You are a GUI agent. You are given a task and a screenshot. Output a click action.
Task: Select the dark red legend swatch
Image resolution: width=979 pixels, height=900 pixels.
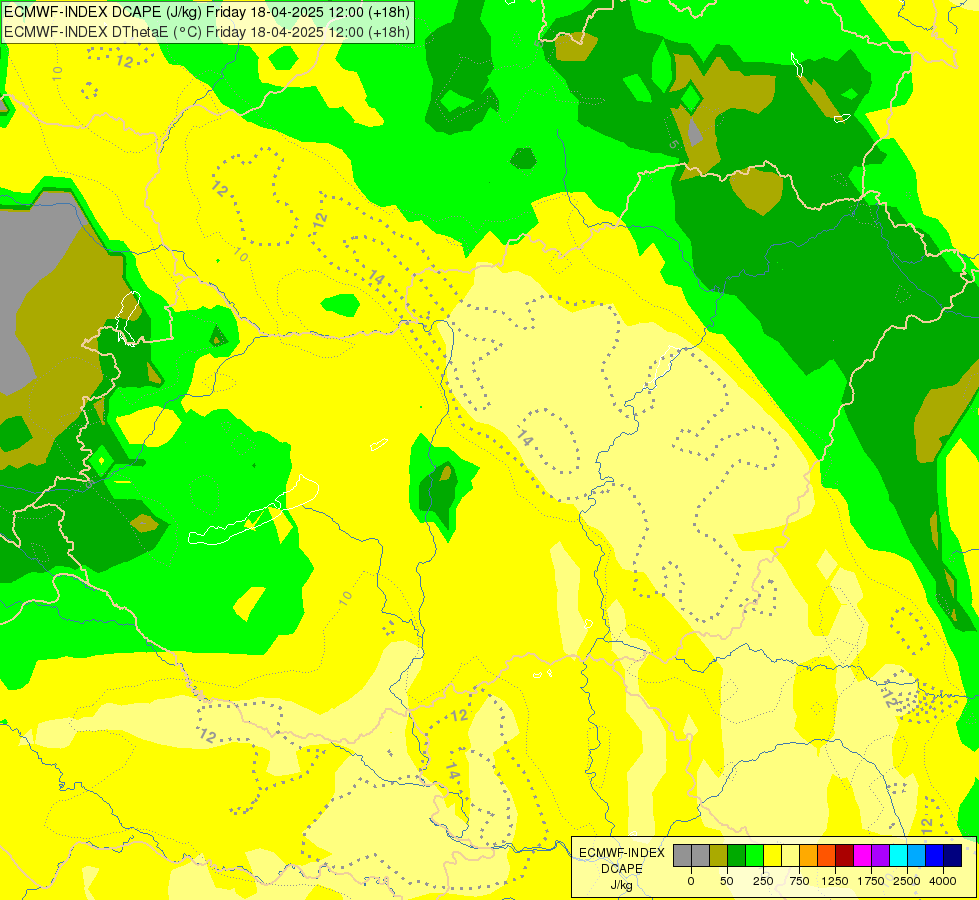point(845,855)
